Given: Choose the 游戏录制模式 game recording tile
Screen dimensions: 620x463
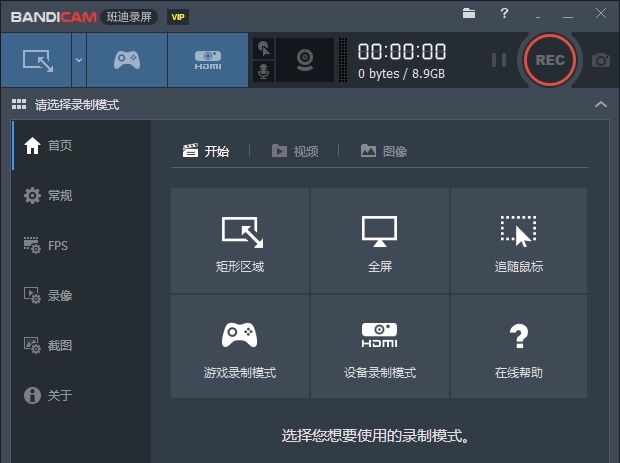Looking at the screenshot, I should point(240,346).
